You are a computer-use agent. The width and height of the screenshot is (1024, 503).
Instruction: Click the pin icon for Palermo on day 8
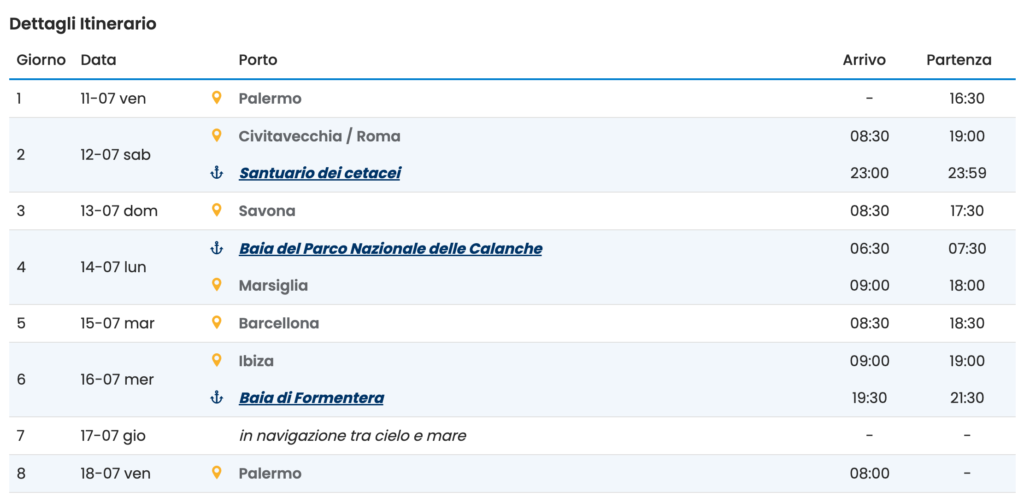click(217, 473)
